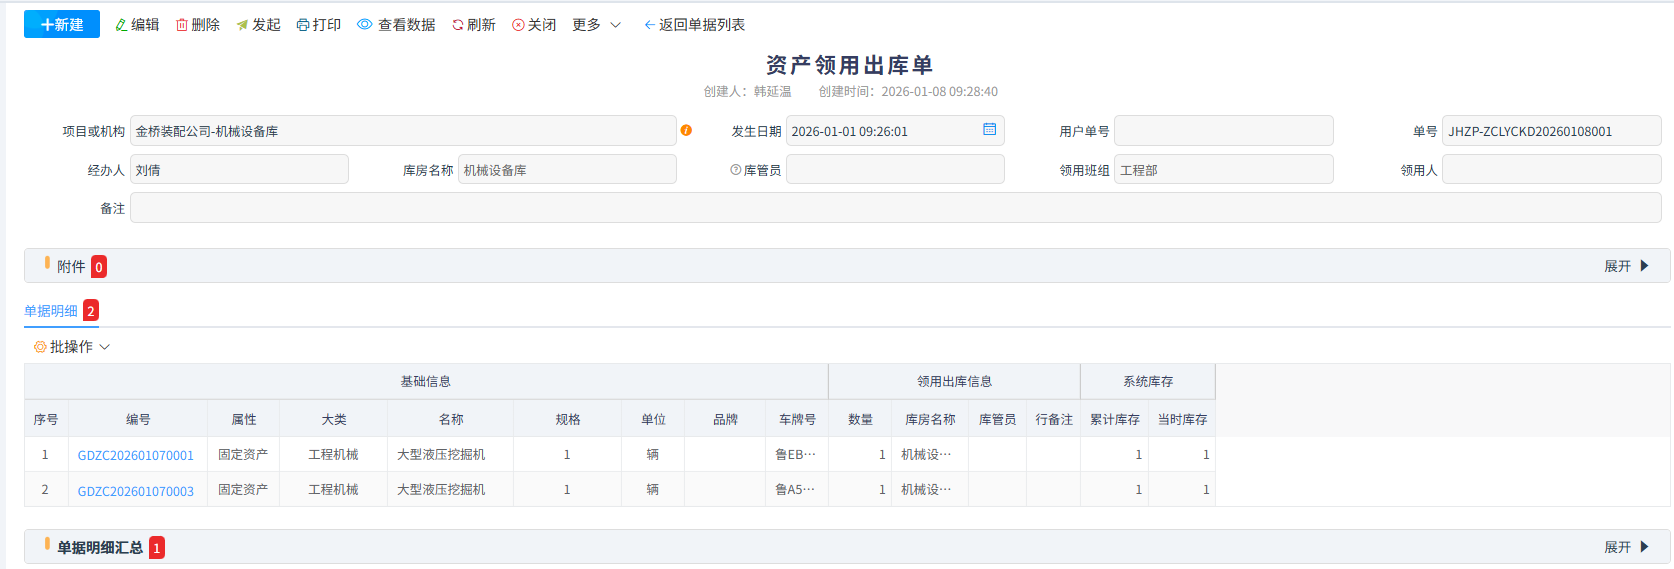Click the 编辑 edit pencil icon
Viewport: 1674px width, 569px height.
[x=121, y=25]
